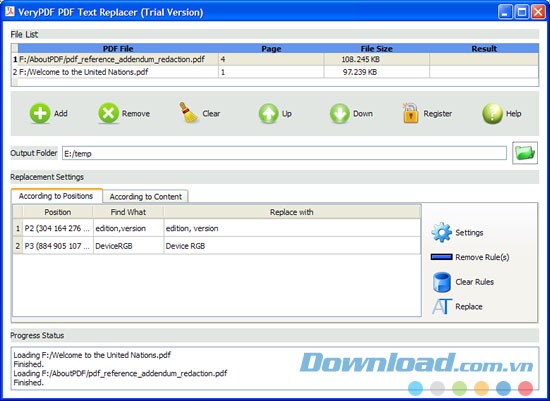
Task: Click the Find What column header
Action: click(x=128, y=212)
